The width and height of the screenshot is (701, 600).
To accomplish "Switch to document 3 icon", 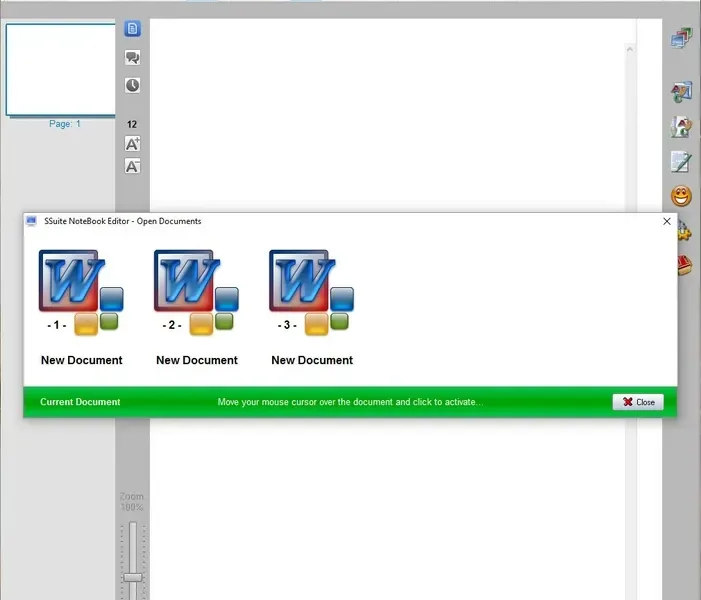I will [311, 292].
